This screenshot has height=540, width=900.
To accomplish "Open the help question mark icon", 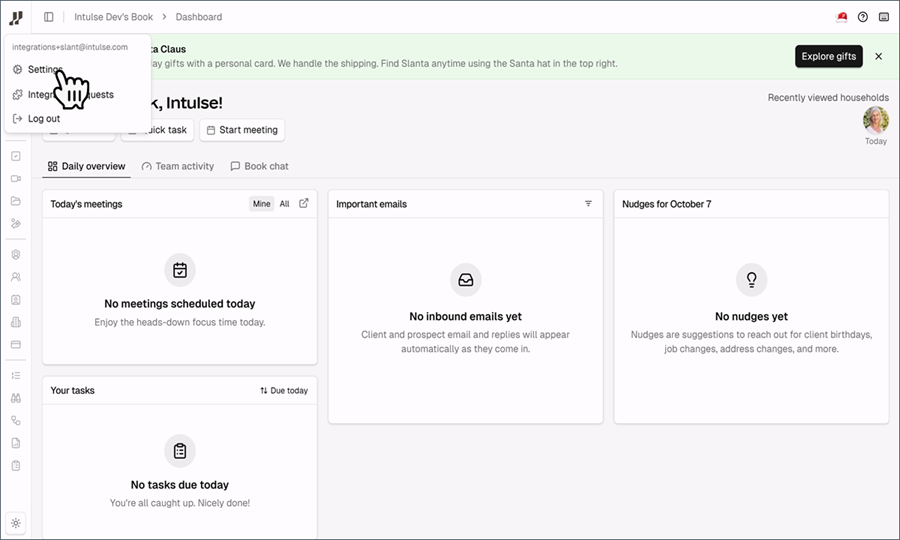I will click(863, 17).
